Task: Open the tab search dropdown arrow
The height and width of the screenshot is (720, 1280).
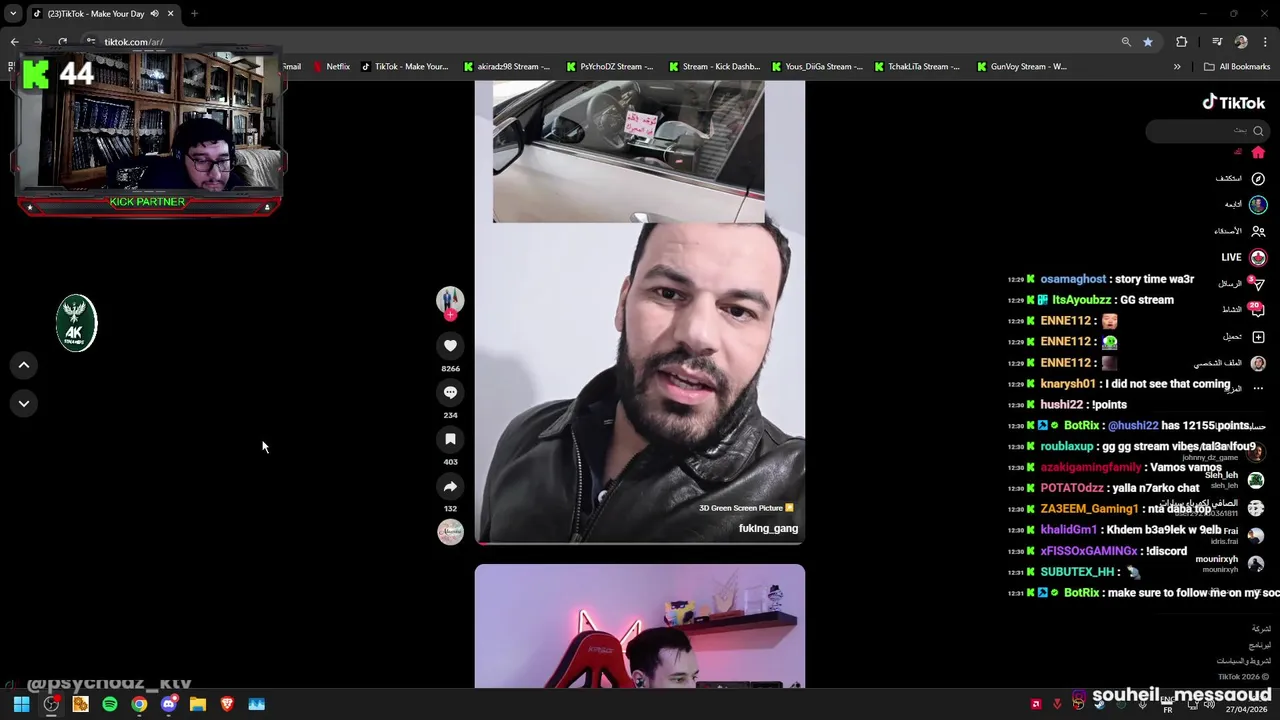Action: (x=13, y=14)
